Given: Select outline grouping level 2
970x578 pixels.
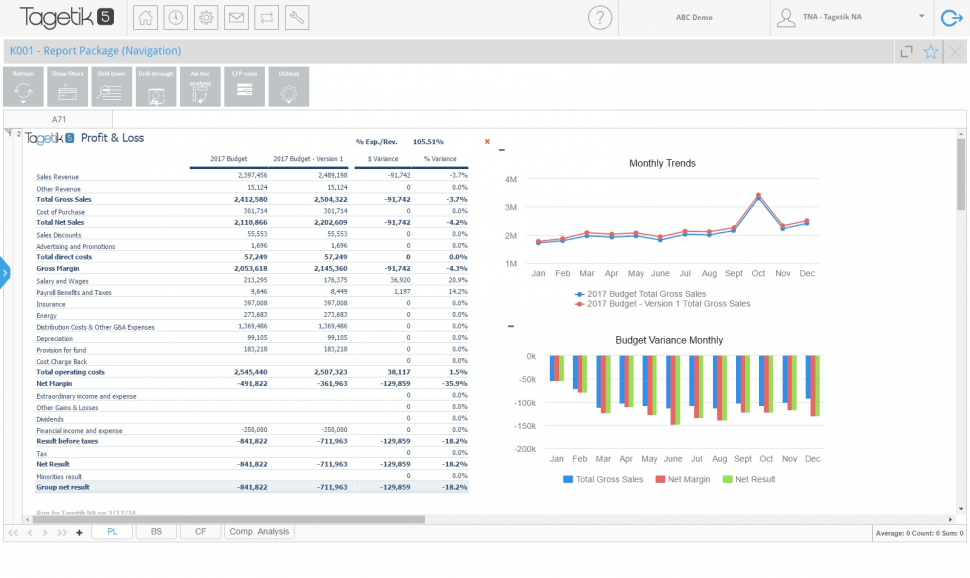Looking at the screenshot, I should pyautogui.click(x=19, y=134).
